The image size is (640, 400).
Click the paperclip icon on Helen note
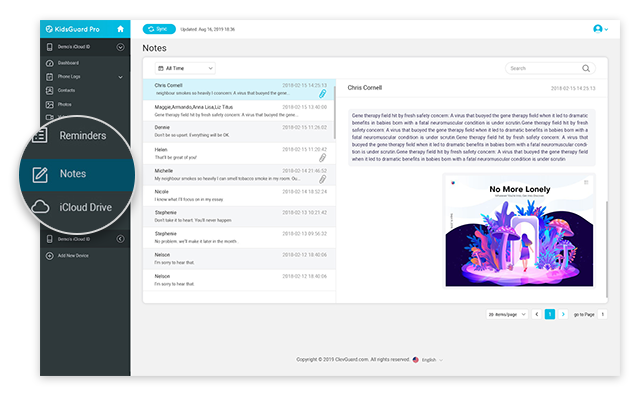pos(322,158)
